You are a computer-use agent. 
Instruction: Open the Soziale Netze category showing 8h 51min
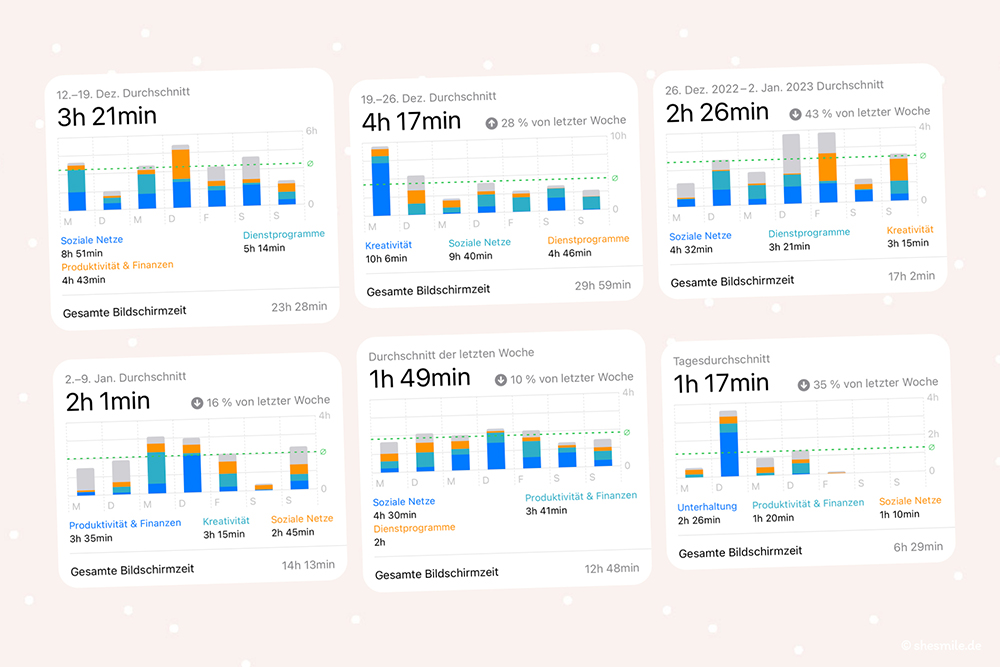pyautogui.click(x=92, y=247)
